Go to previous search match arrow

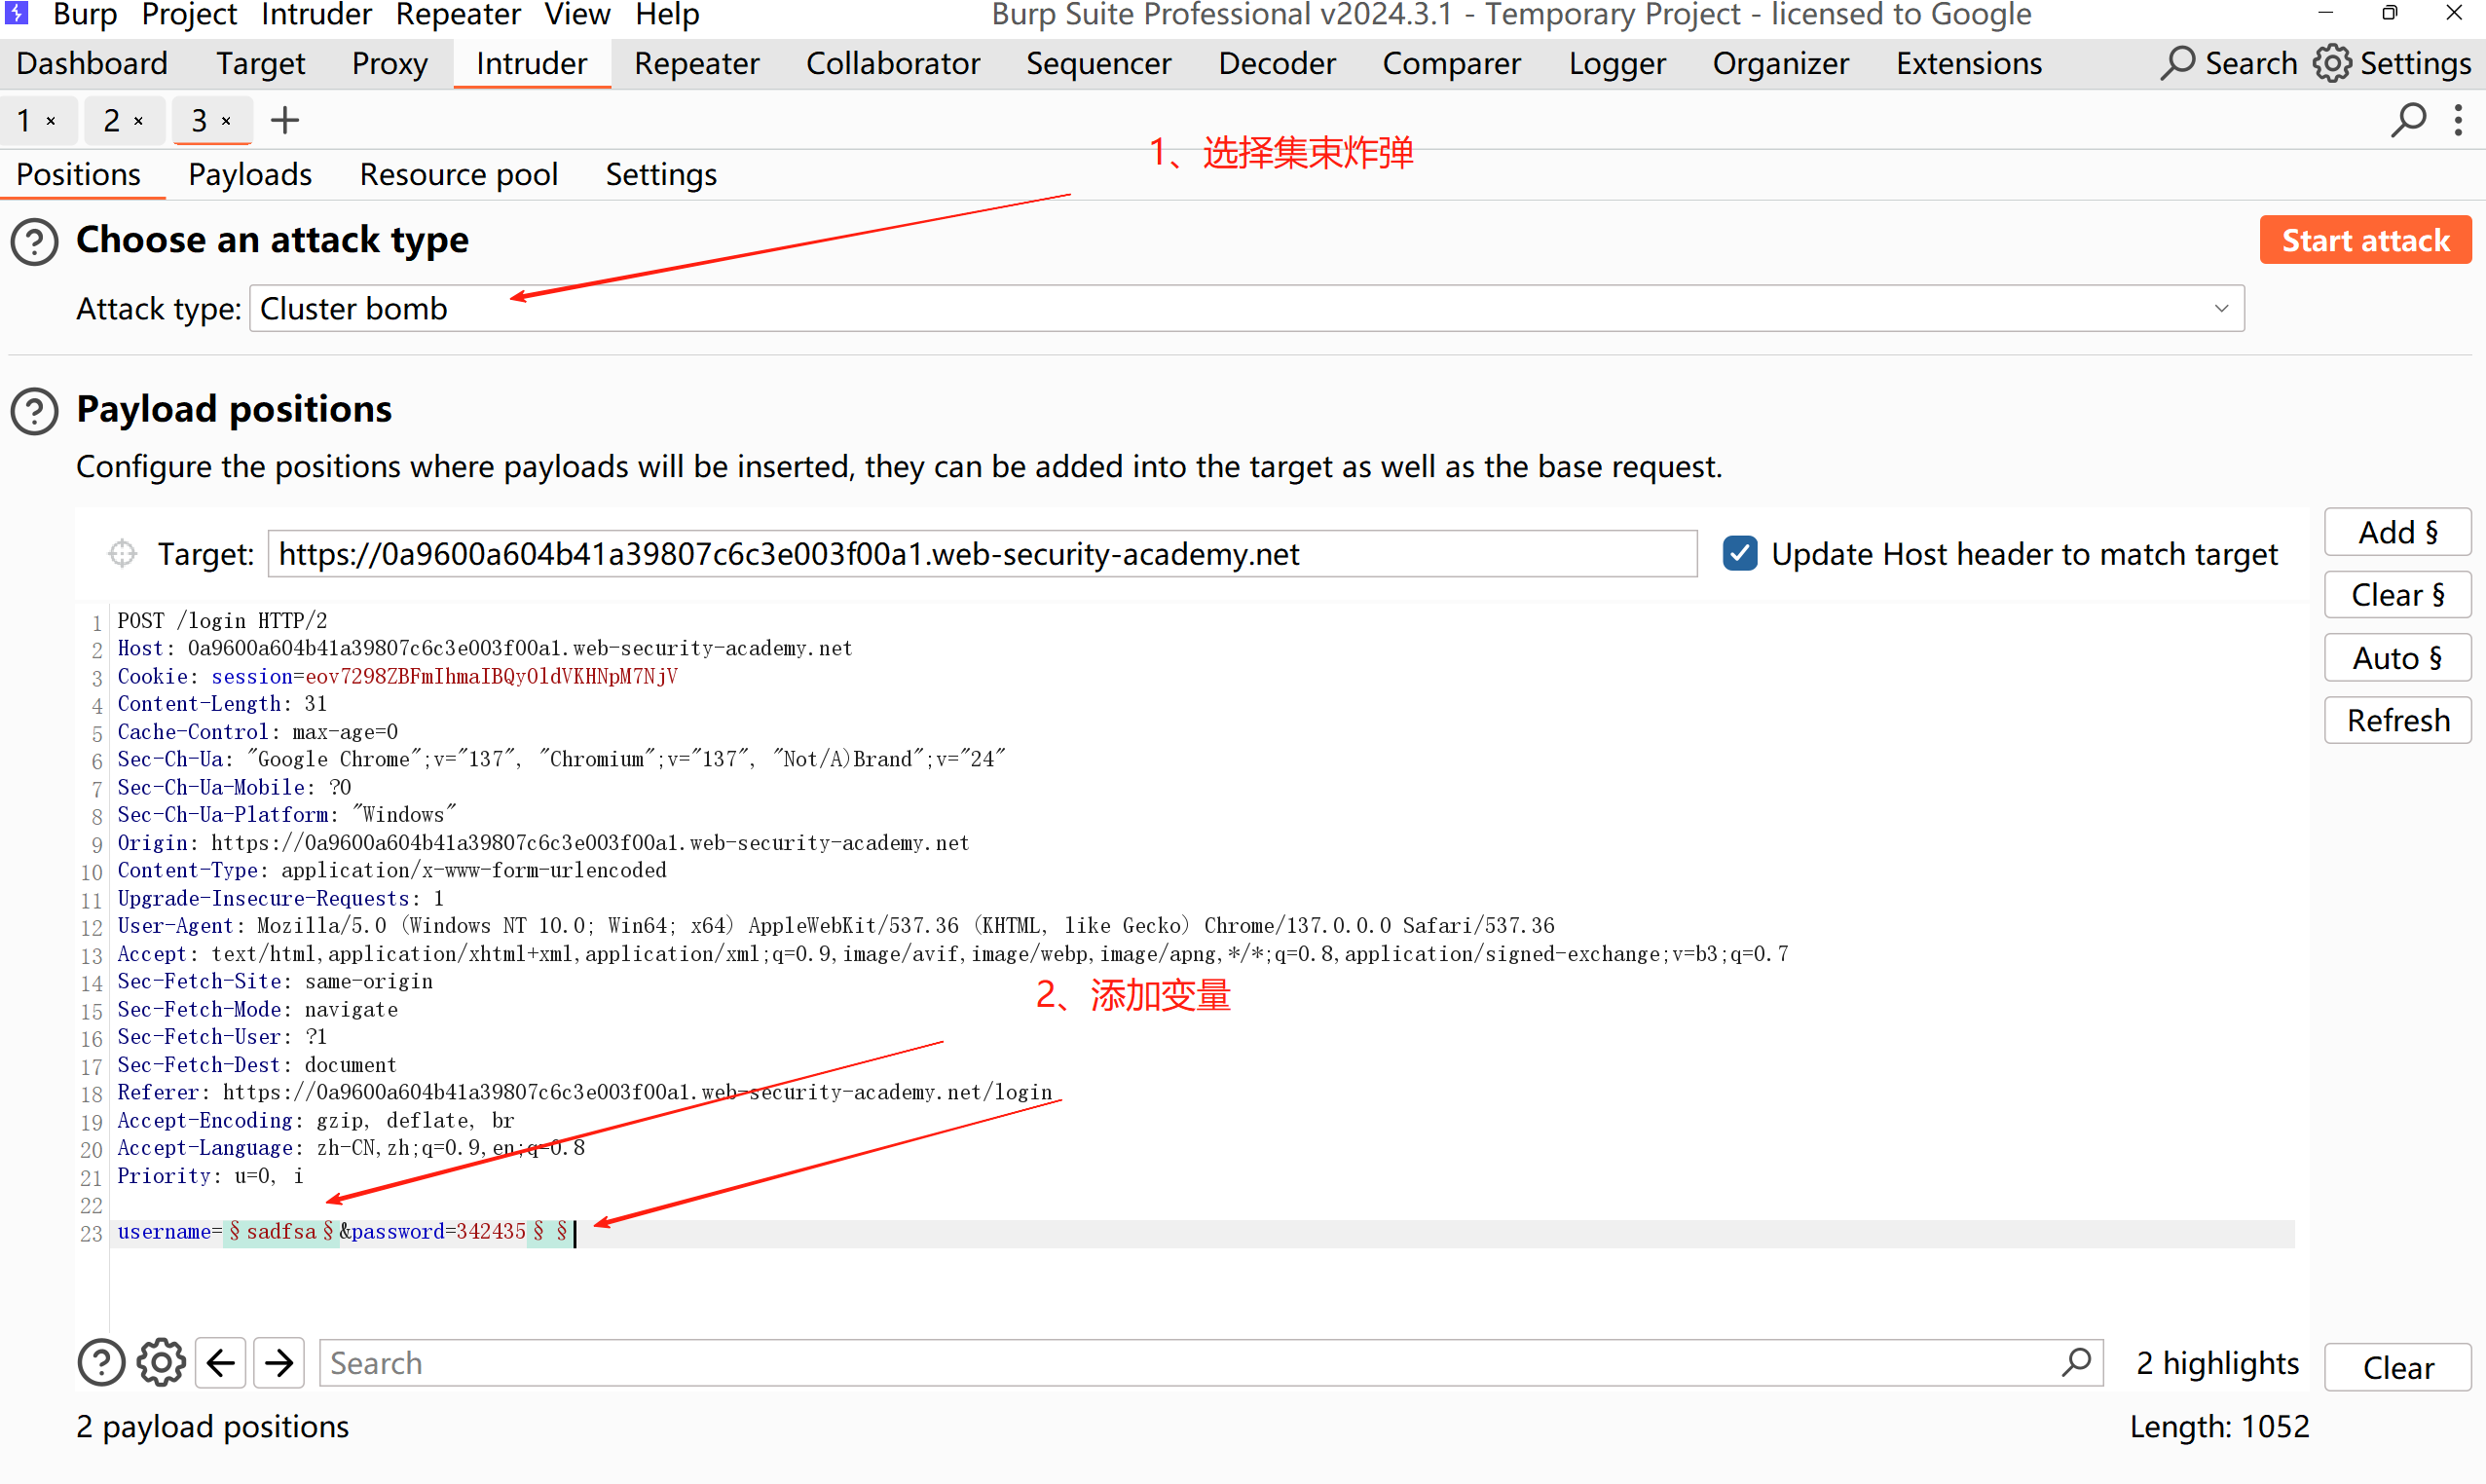(220, 1362)
